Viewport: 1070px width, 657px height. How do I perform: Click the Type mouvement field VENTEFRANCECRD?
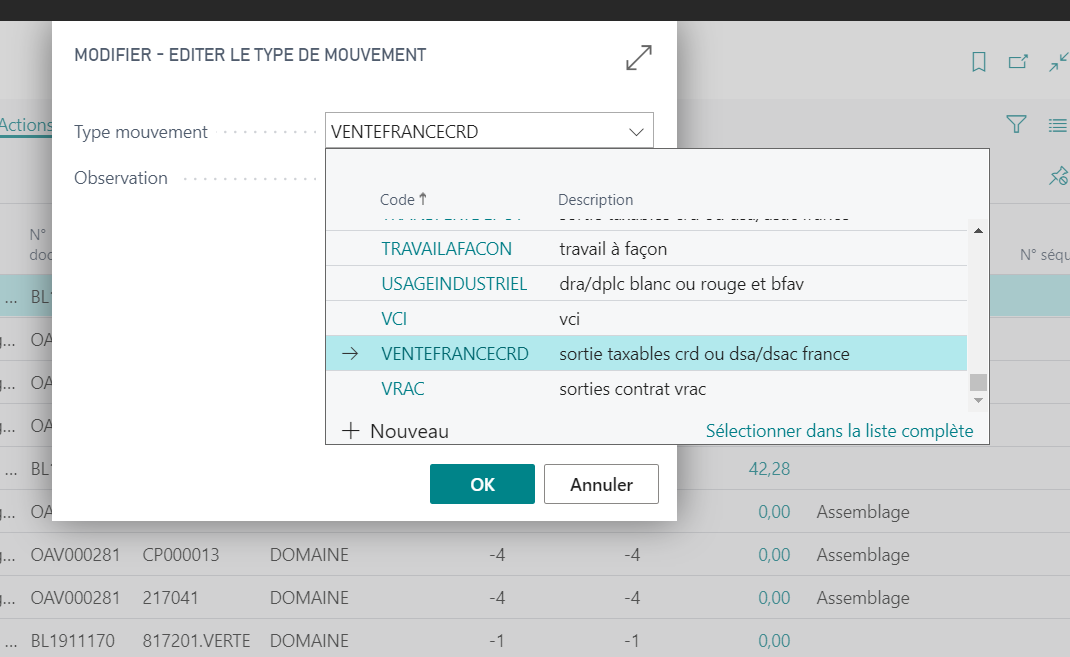point(489,131)
